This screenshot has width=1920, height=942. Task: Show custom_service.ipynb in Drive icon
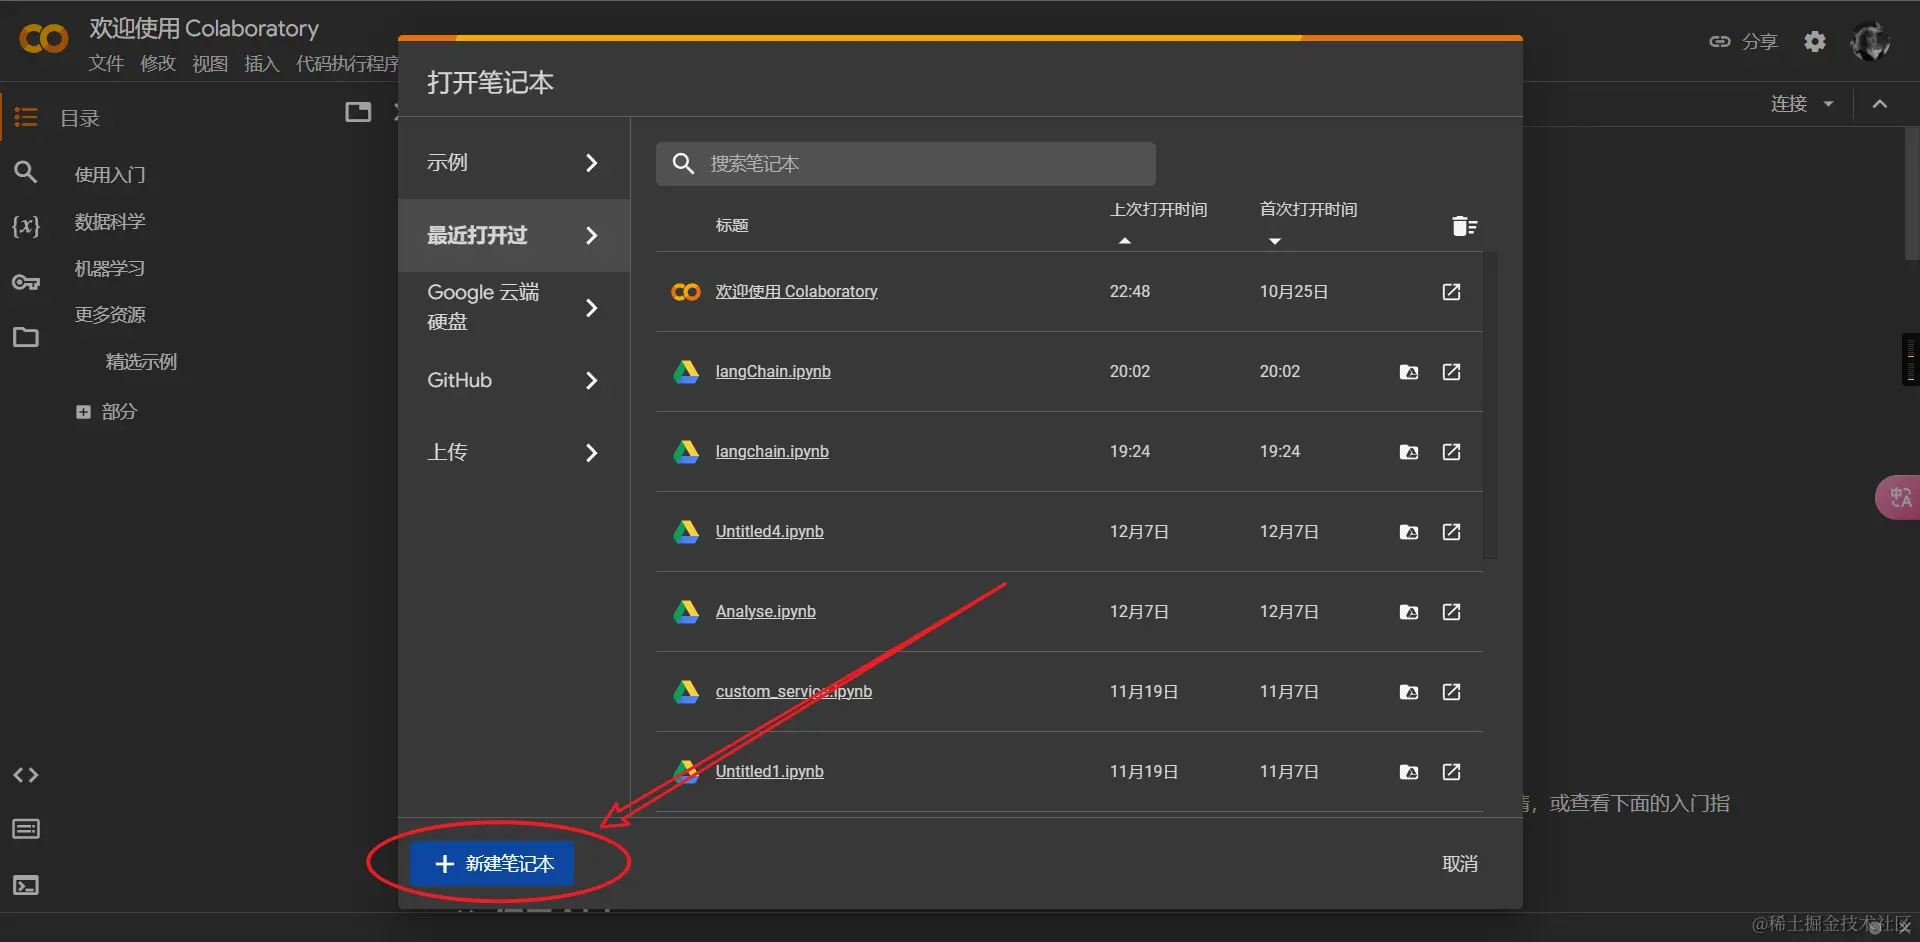pyautogui.click(x=1409, y=692)
